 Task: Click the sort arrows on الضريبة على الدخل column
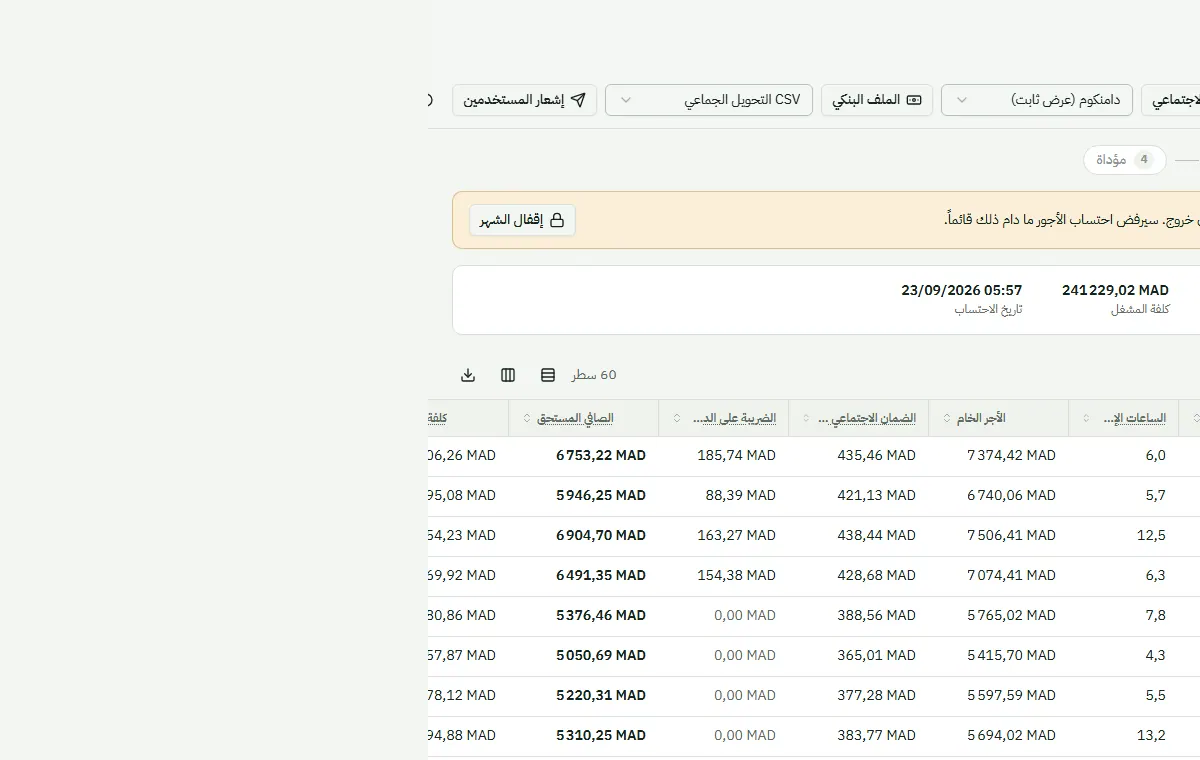[x=677, y=418]
